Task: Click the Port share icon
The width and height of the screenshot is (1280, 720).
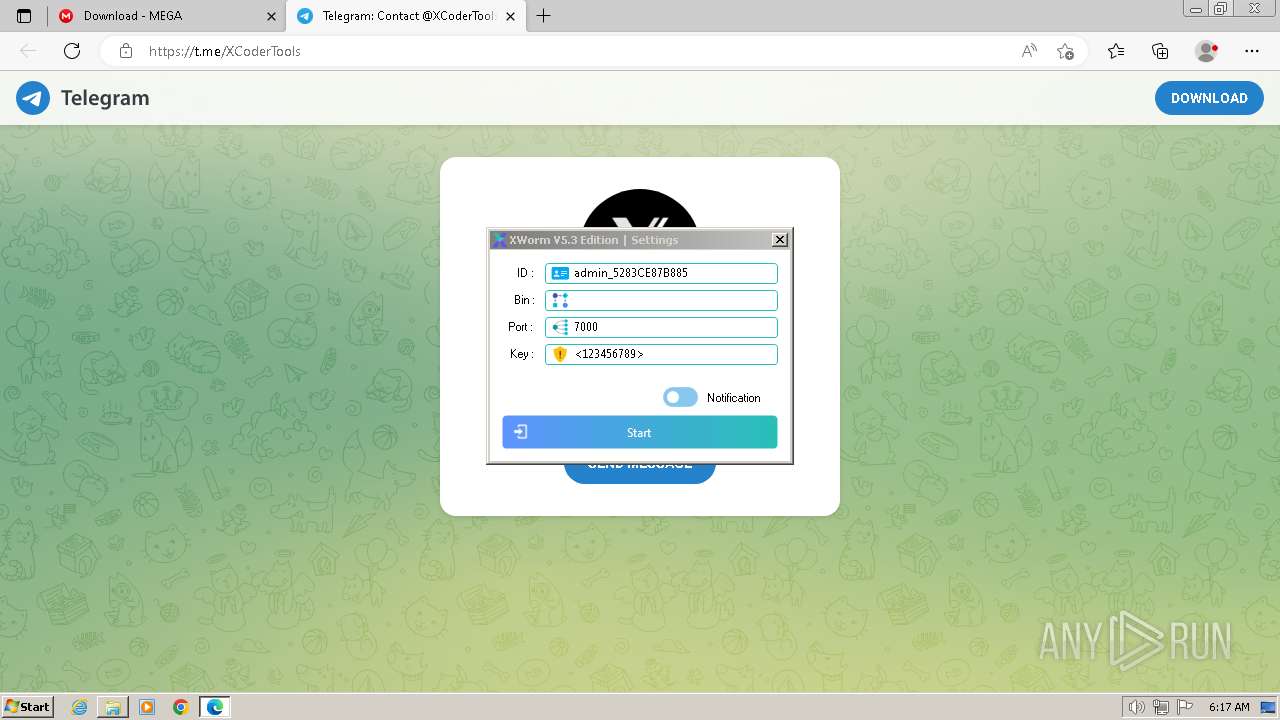Action: click(x=560, y=327)
